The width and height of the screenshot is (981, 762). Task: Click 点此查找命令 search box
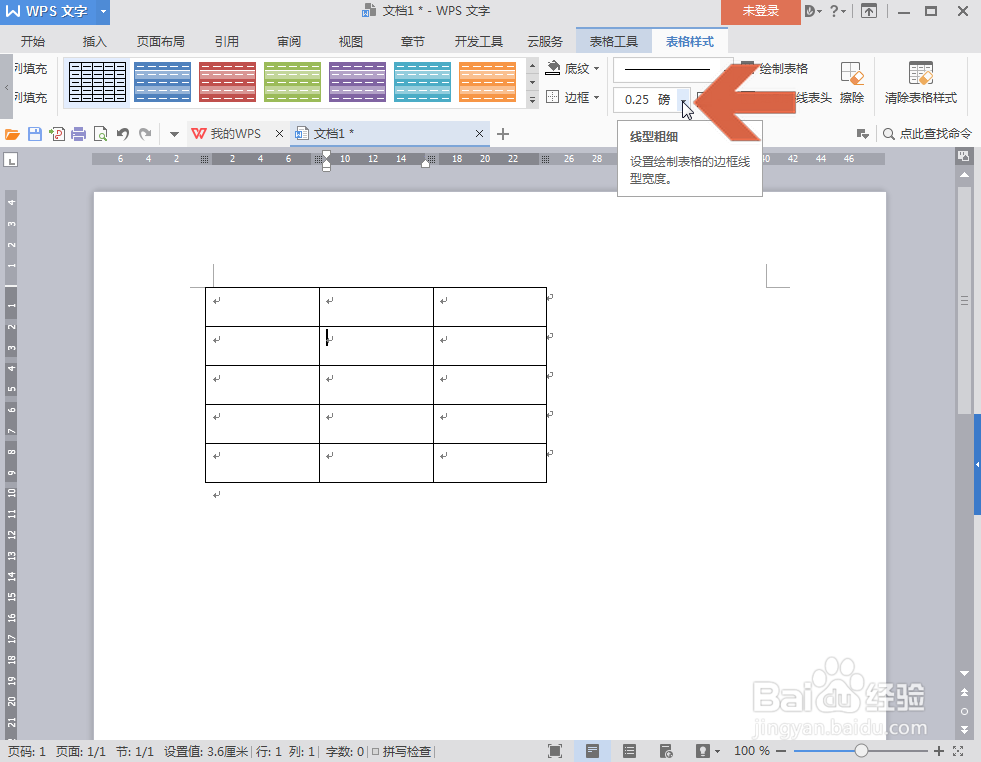click(927, 133)
